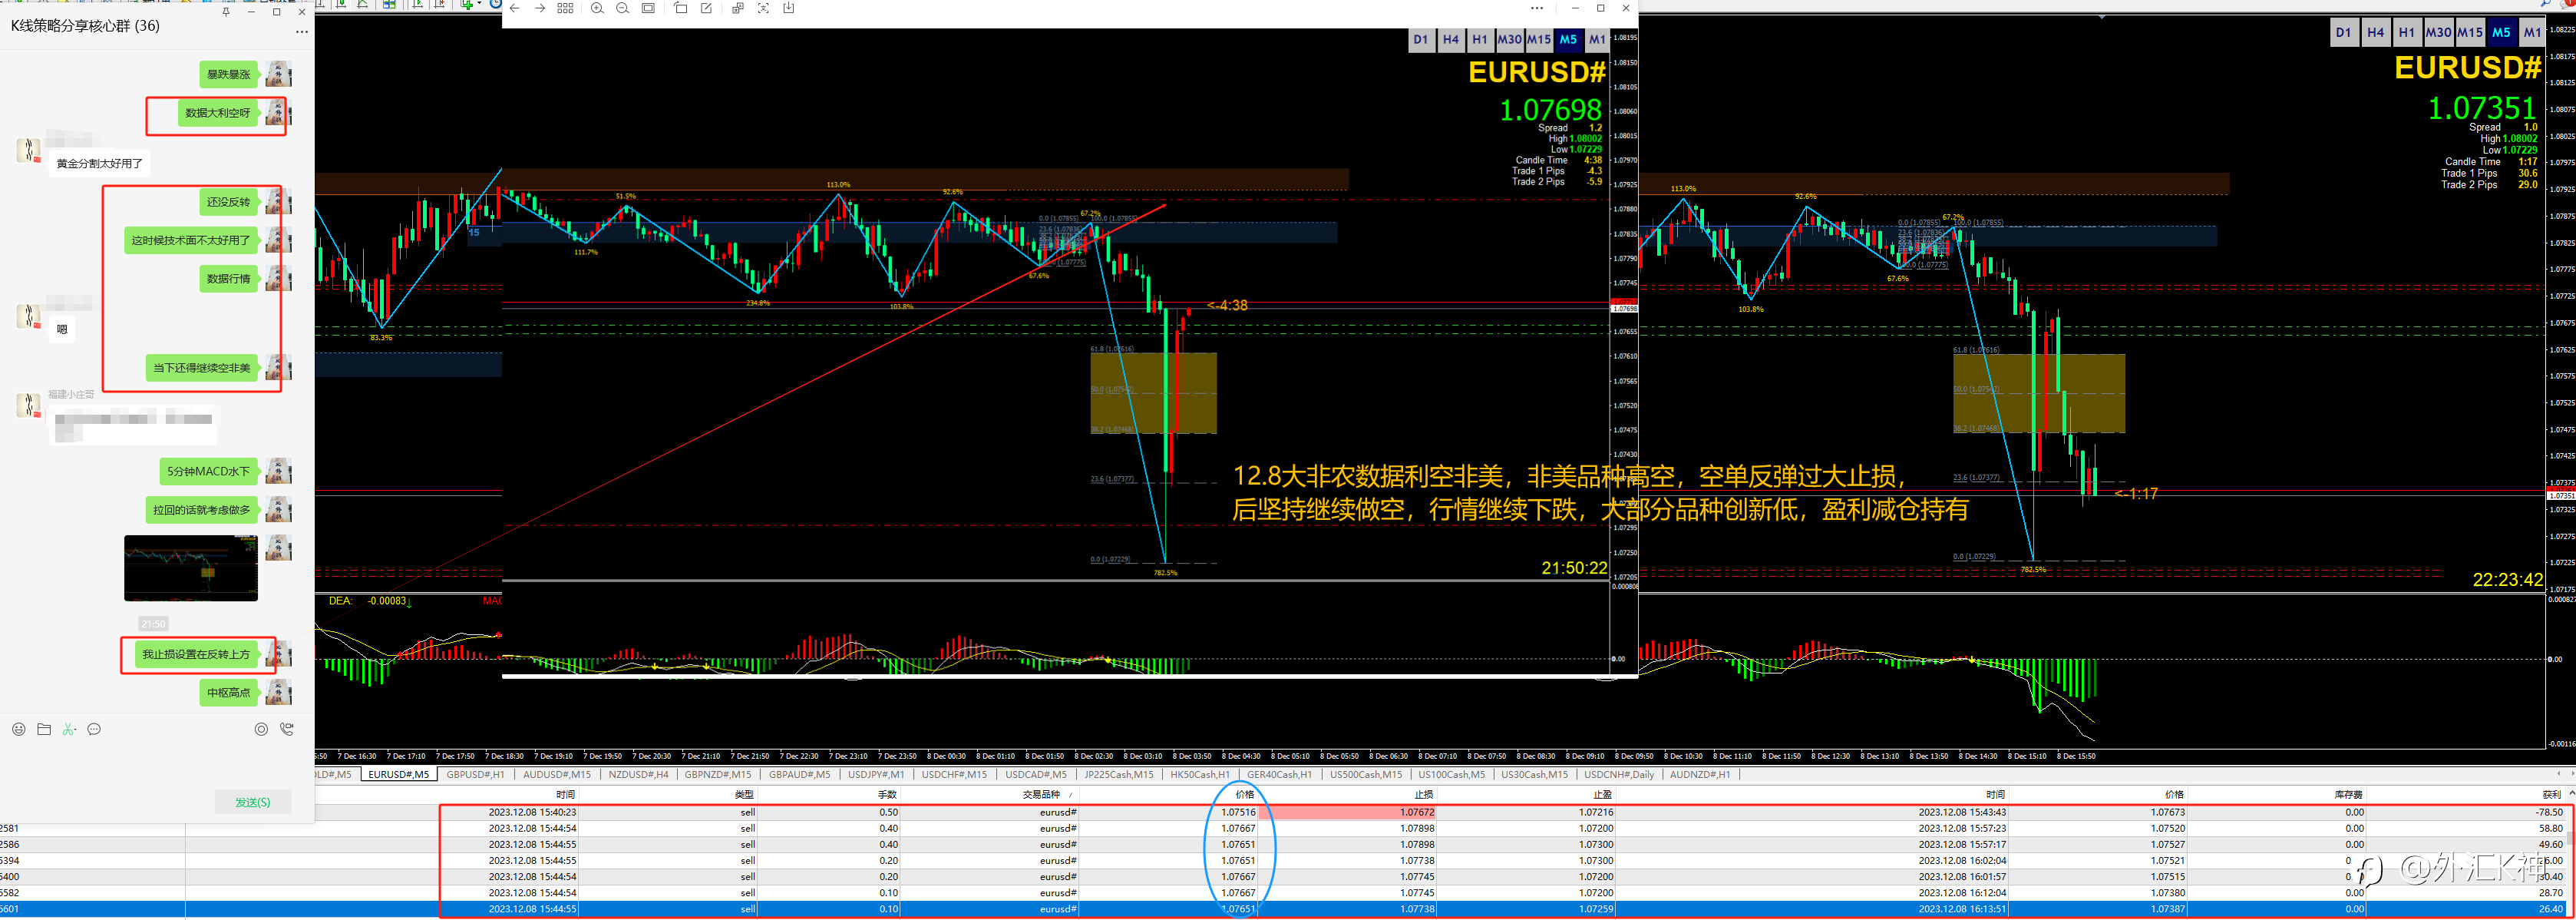The height and width of the screenshot is (920, 2576).
Task: Zoom in on the viewer image
Action: click(597, 8)
